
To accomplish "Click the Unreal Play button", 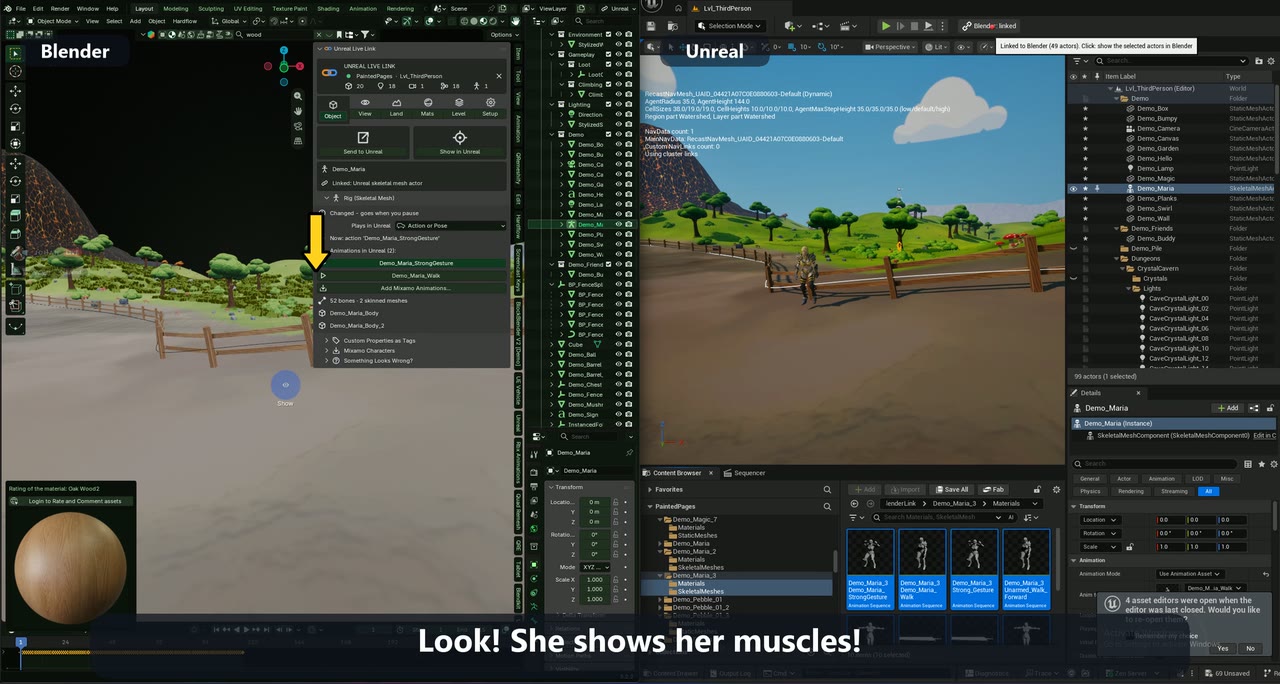I will 886,26.
